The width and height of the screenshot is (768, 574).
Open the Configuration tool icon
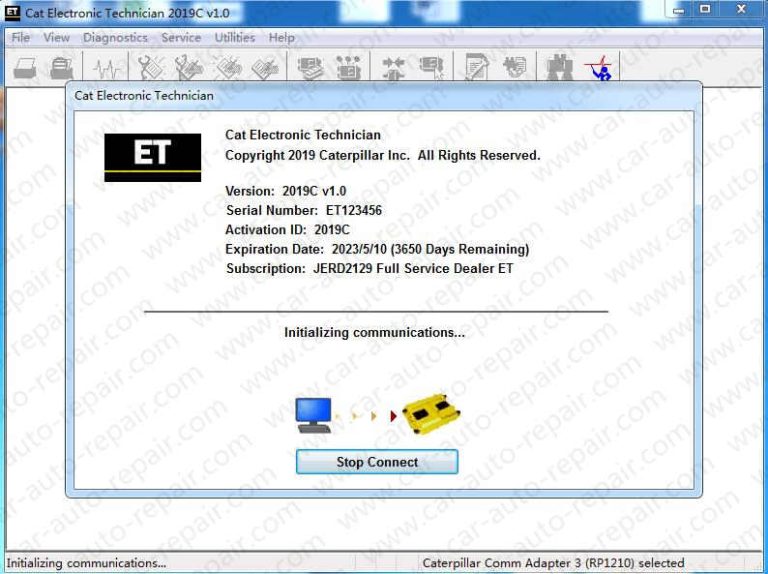point(349,67)
